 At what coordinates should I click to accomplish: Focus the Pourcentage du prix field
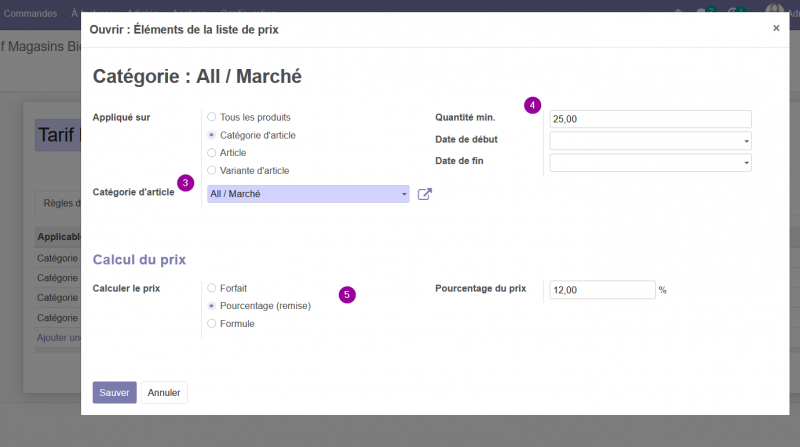(602, 290)
